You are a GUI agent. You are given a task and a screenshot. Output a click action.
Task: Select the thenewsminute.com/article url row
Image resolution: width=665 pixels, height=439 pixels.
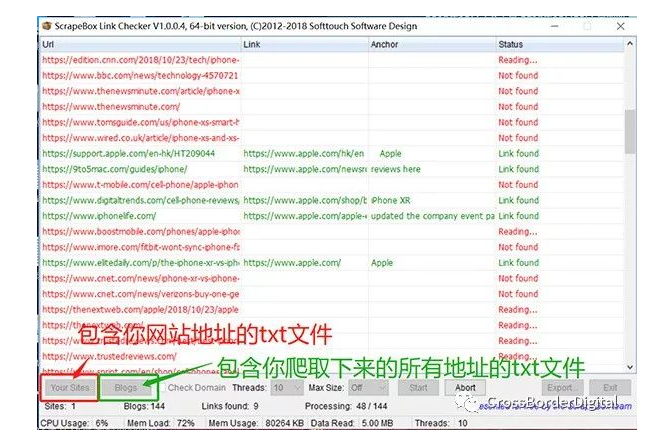[x=141, y=91]
